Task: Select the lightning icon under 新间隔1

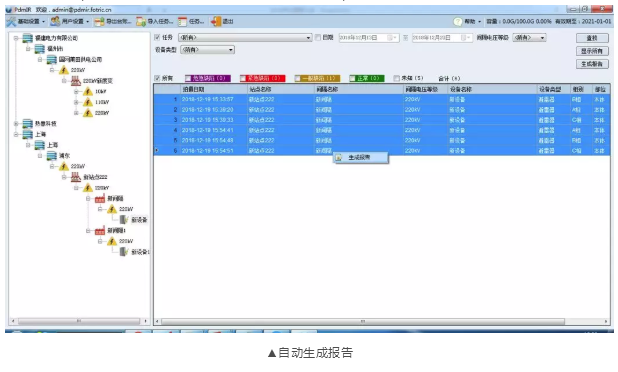Action: coord(112,241)
